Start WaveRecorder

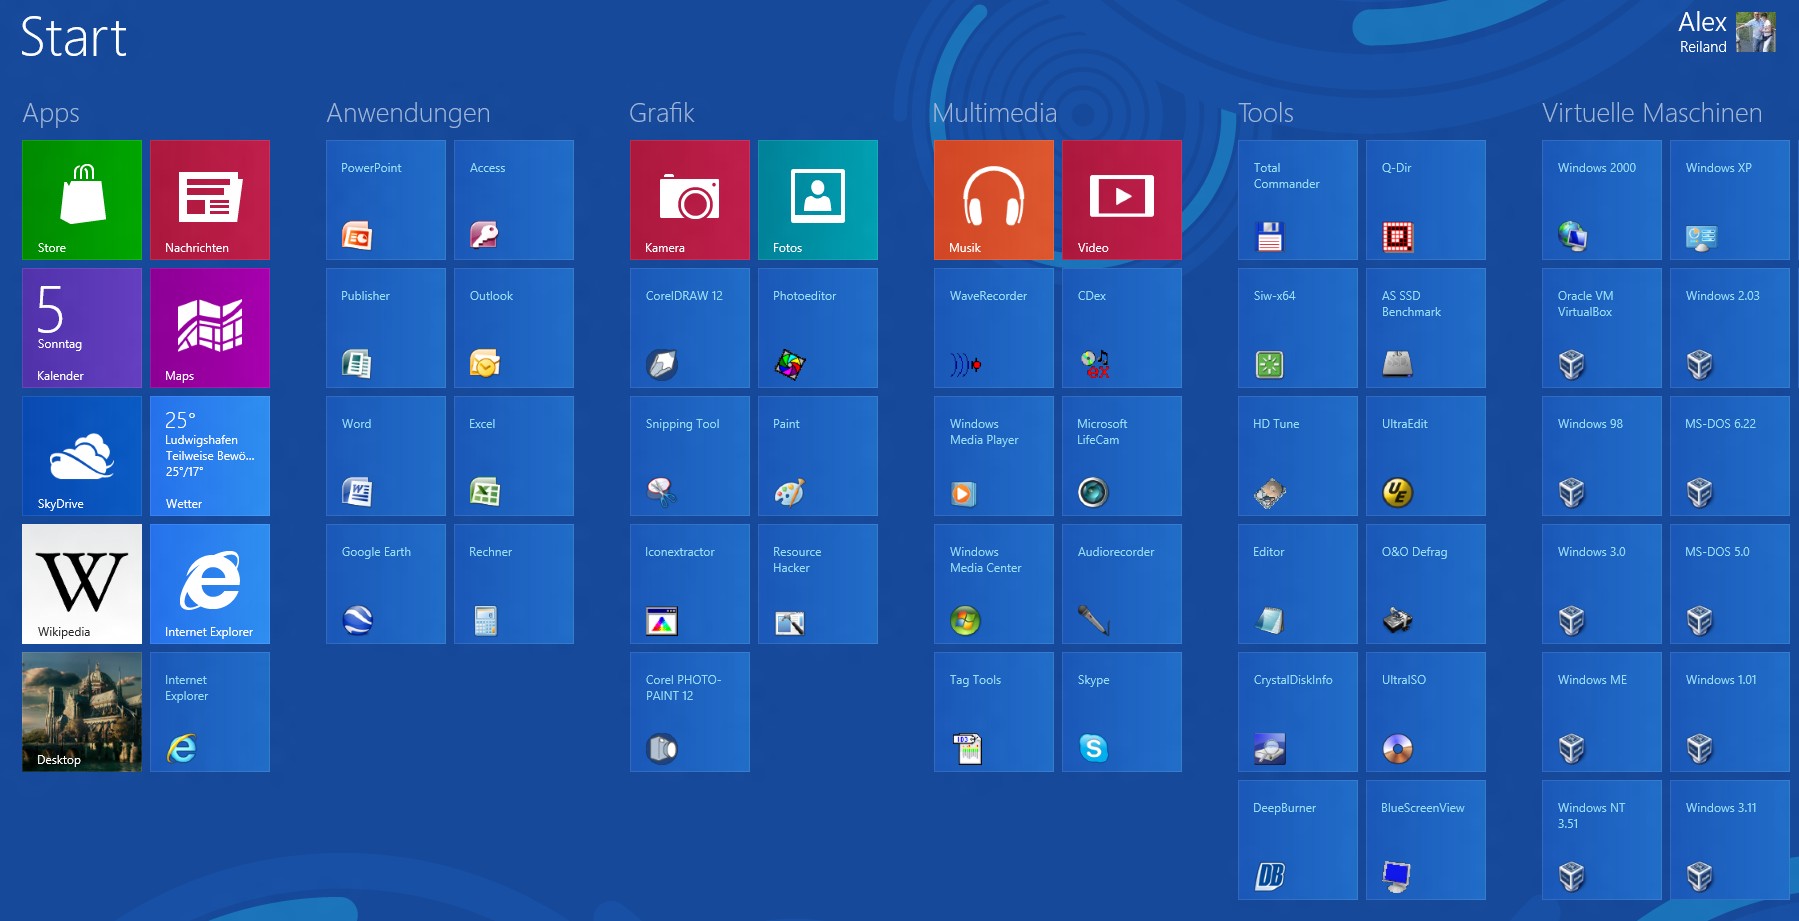point(994,328)
